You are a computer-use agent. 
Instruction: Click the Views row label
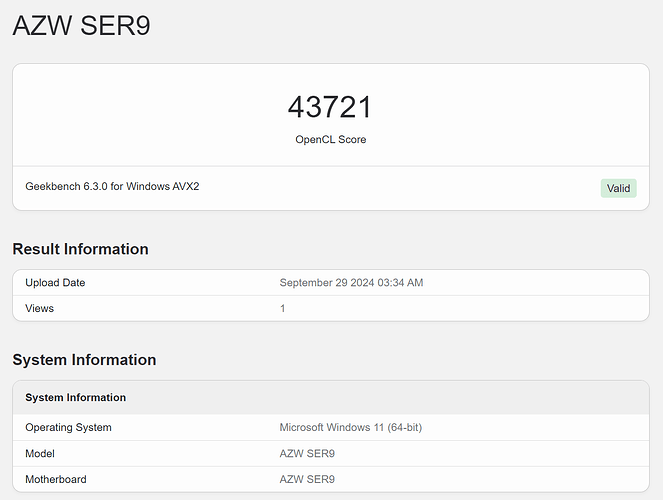pyautogui.click(x=39, y=309)
